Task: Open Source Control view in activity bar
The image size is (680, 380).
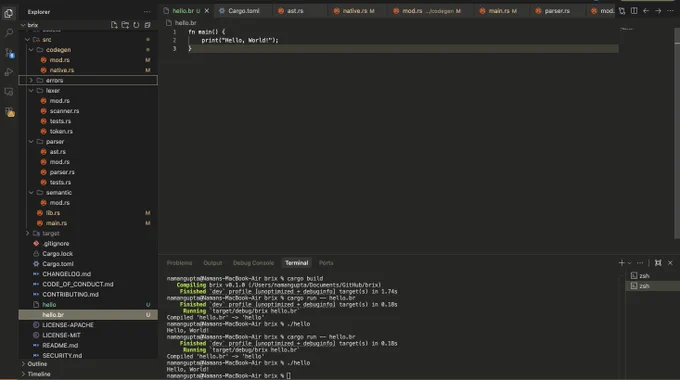Action: 9,52
